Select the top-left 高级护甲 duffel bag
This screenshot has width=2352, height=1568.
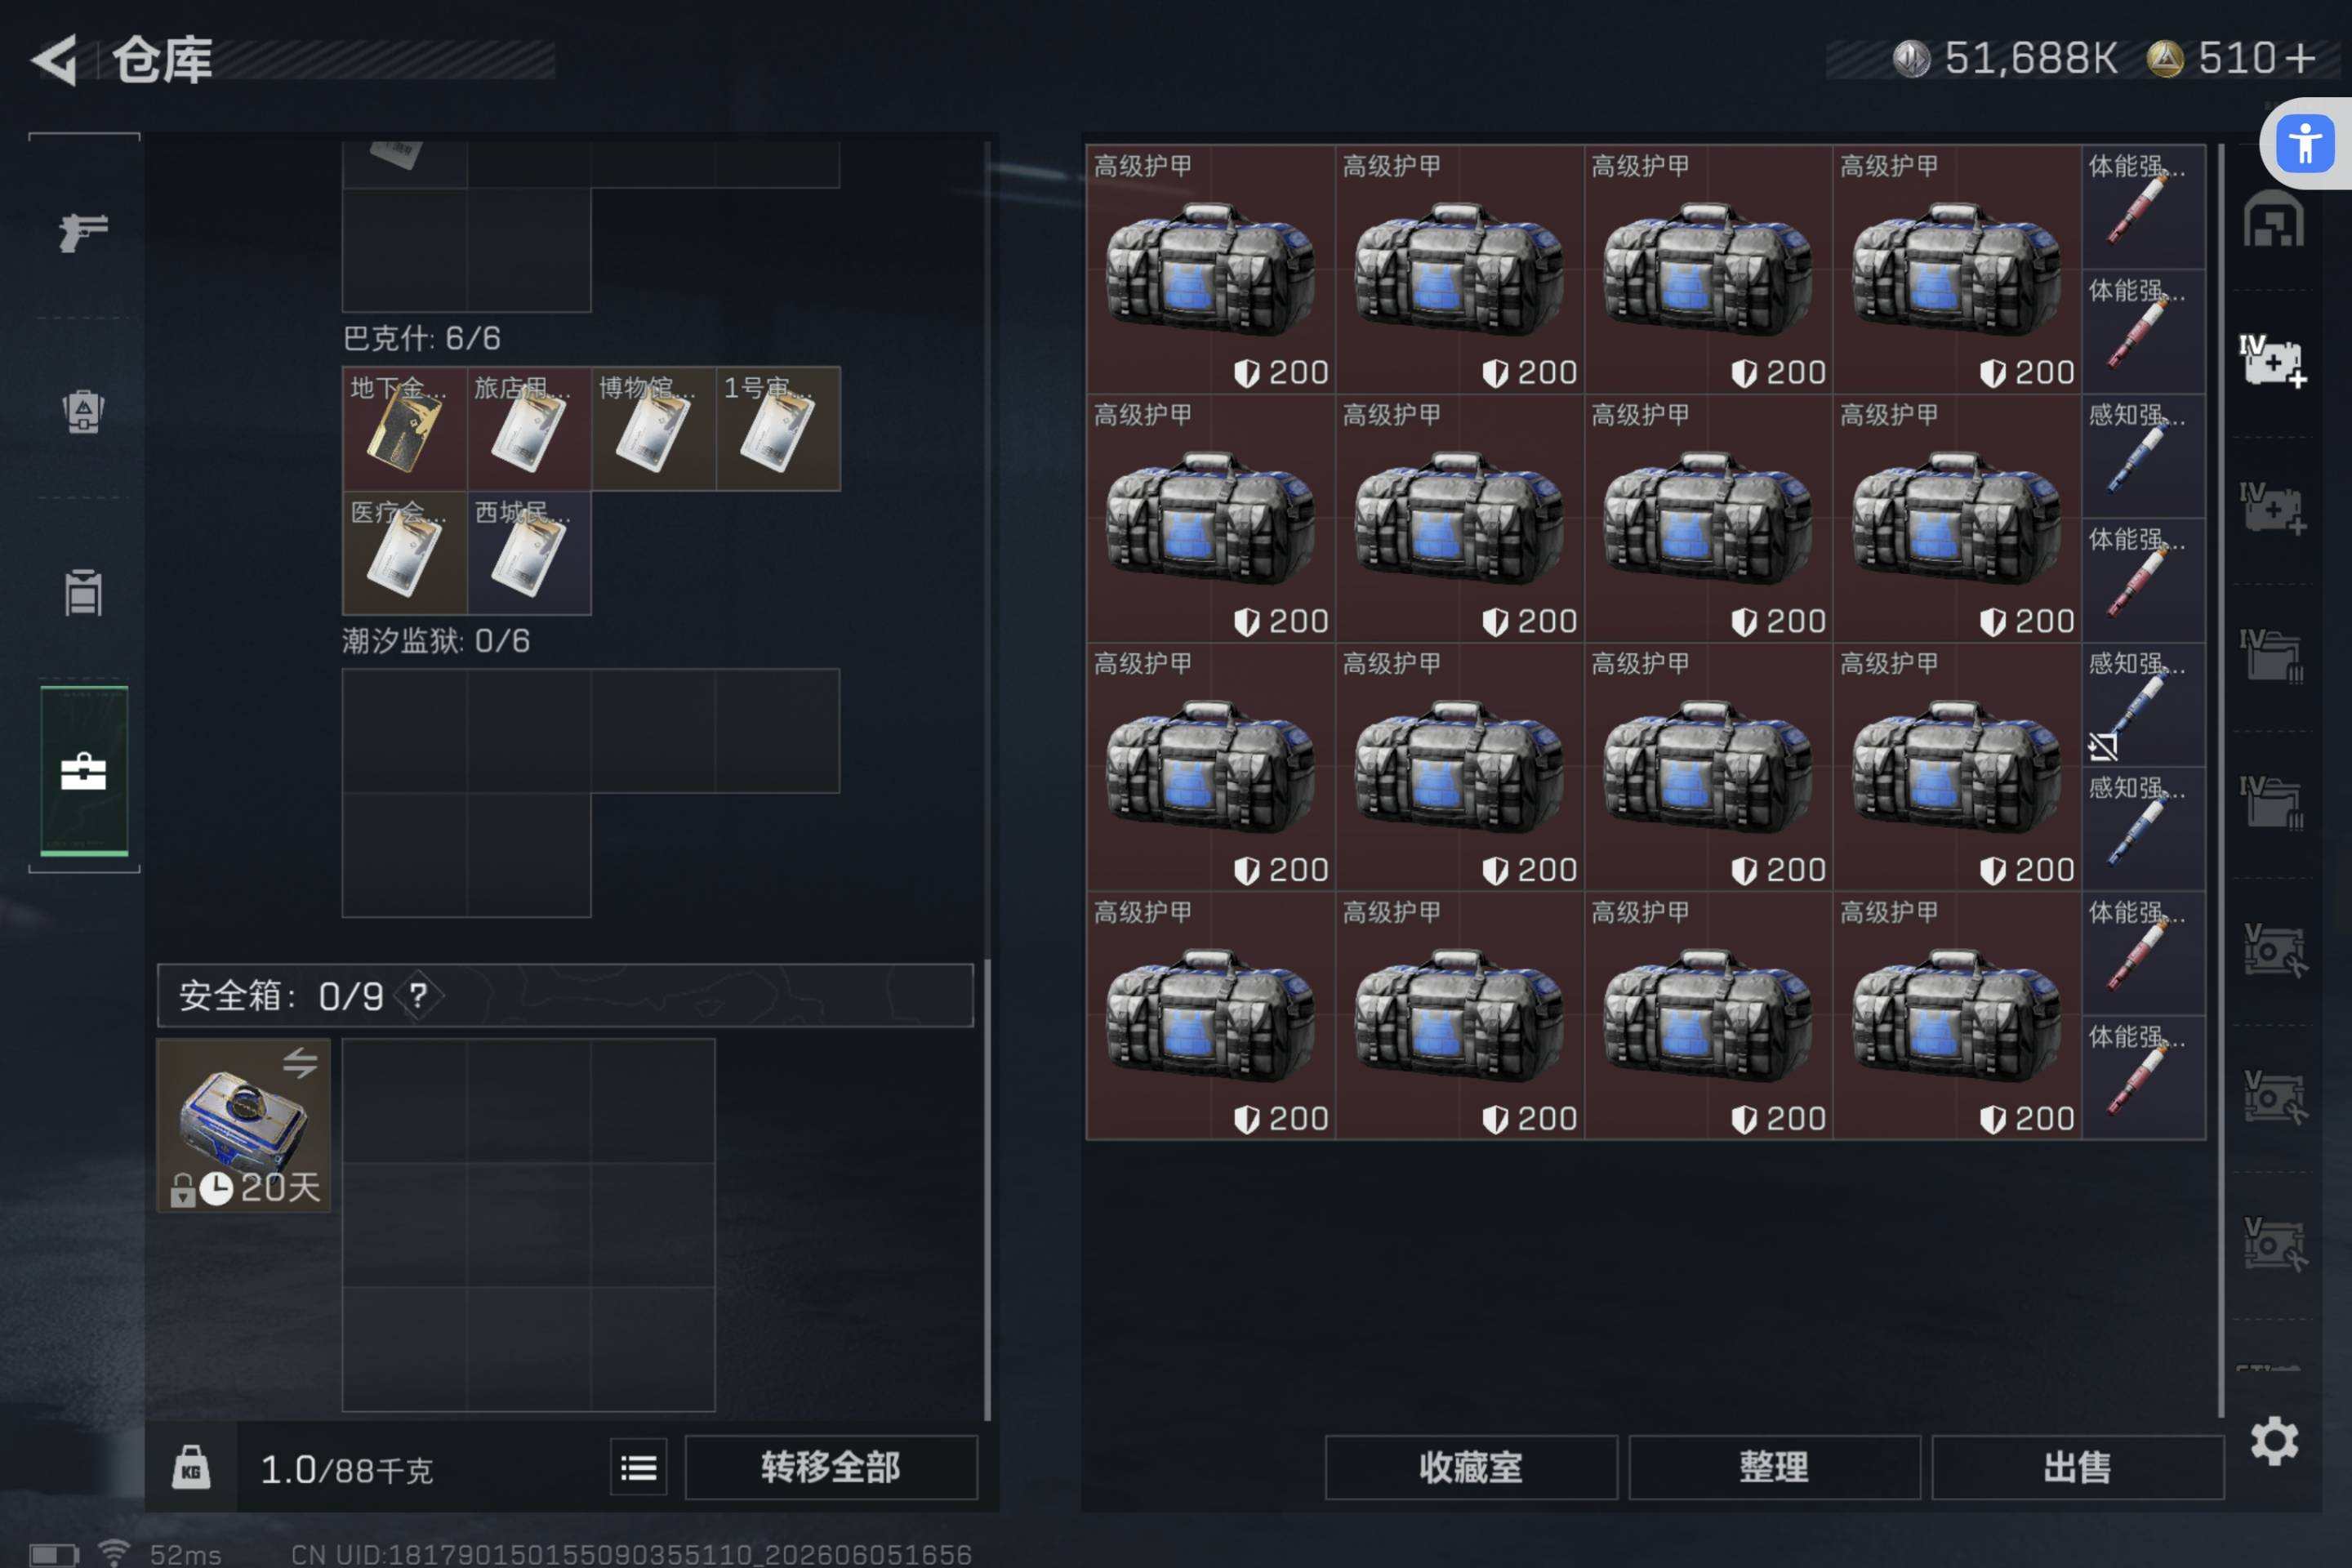tap(1211, 270)
